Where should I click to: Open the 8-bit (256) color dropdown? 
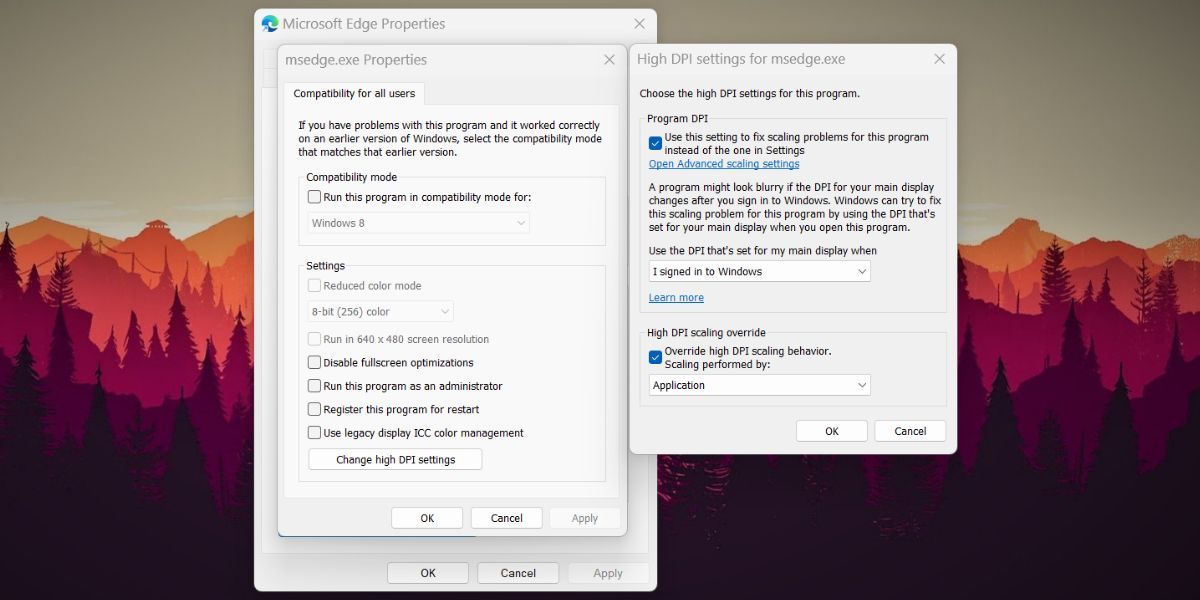[x=380, y=312]
